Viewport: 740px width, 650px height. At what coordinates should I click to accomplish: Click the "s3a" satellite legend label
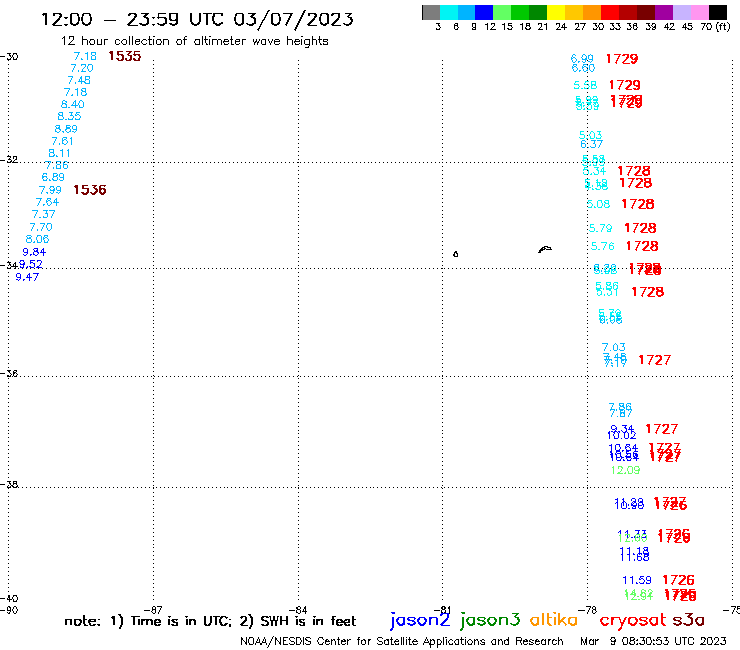pyautogui.click(x=689, y=620)
